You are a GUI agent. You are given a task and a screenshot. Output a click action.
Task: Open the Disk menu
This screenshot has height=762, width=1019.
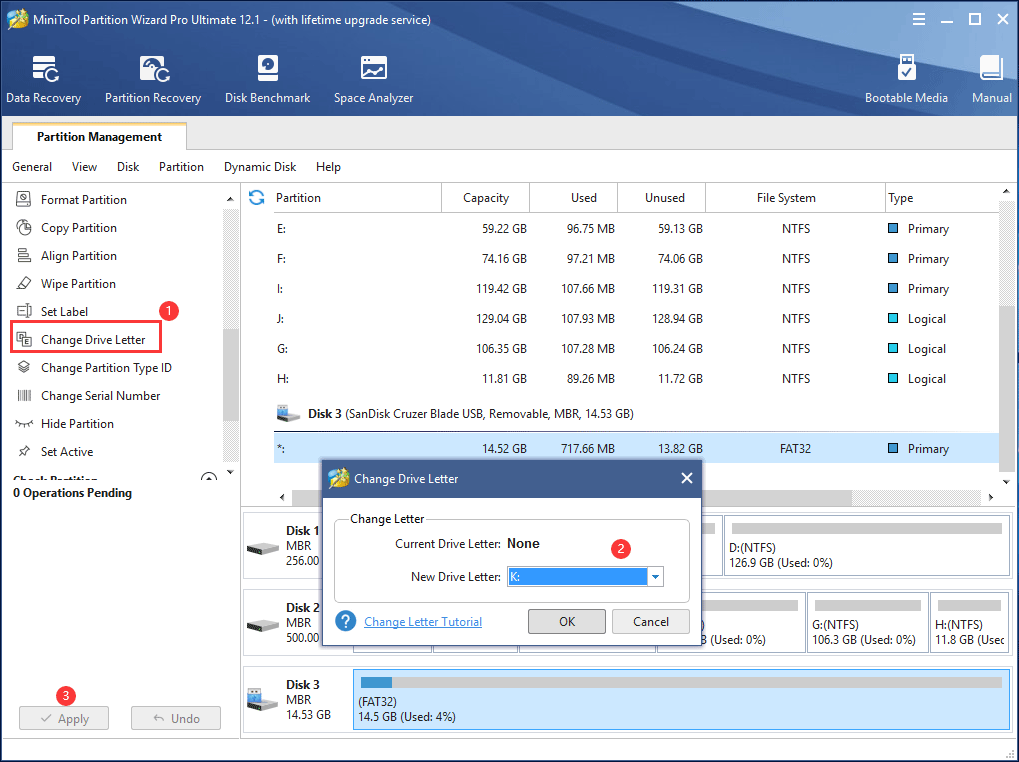click(128, 167)
